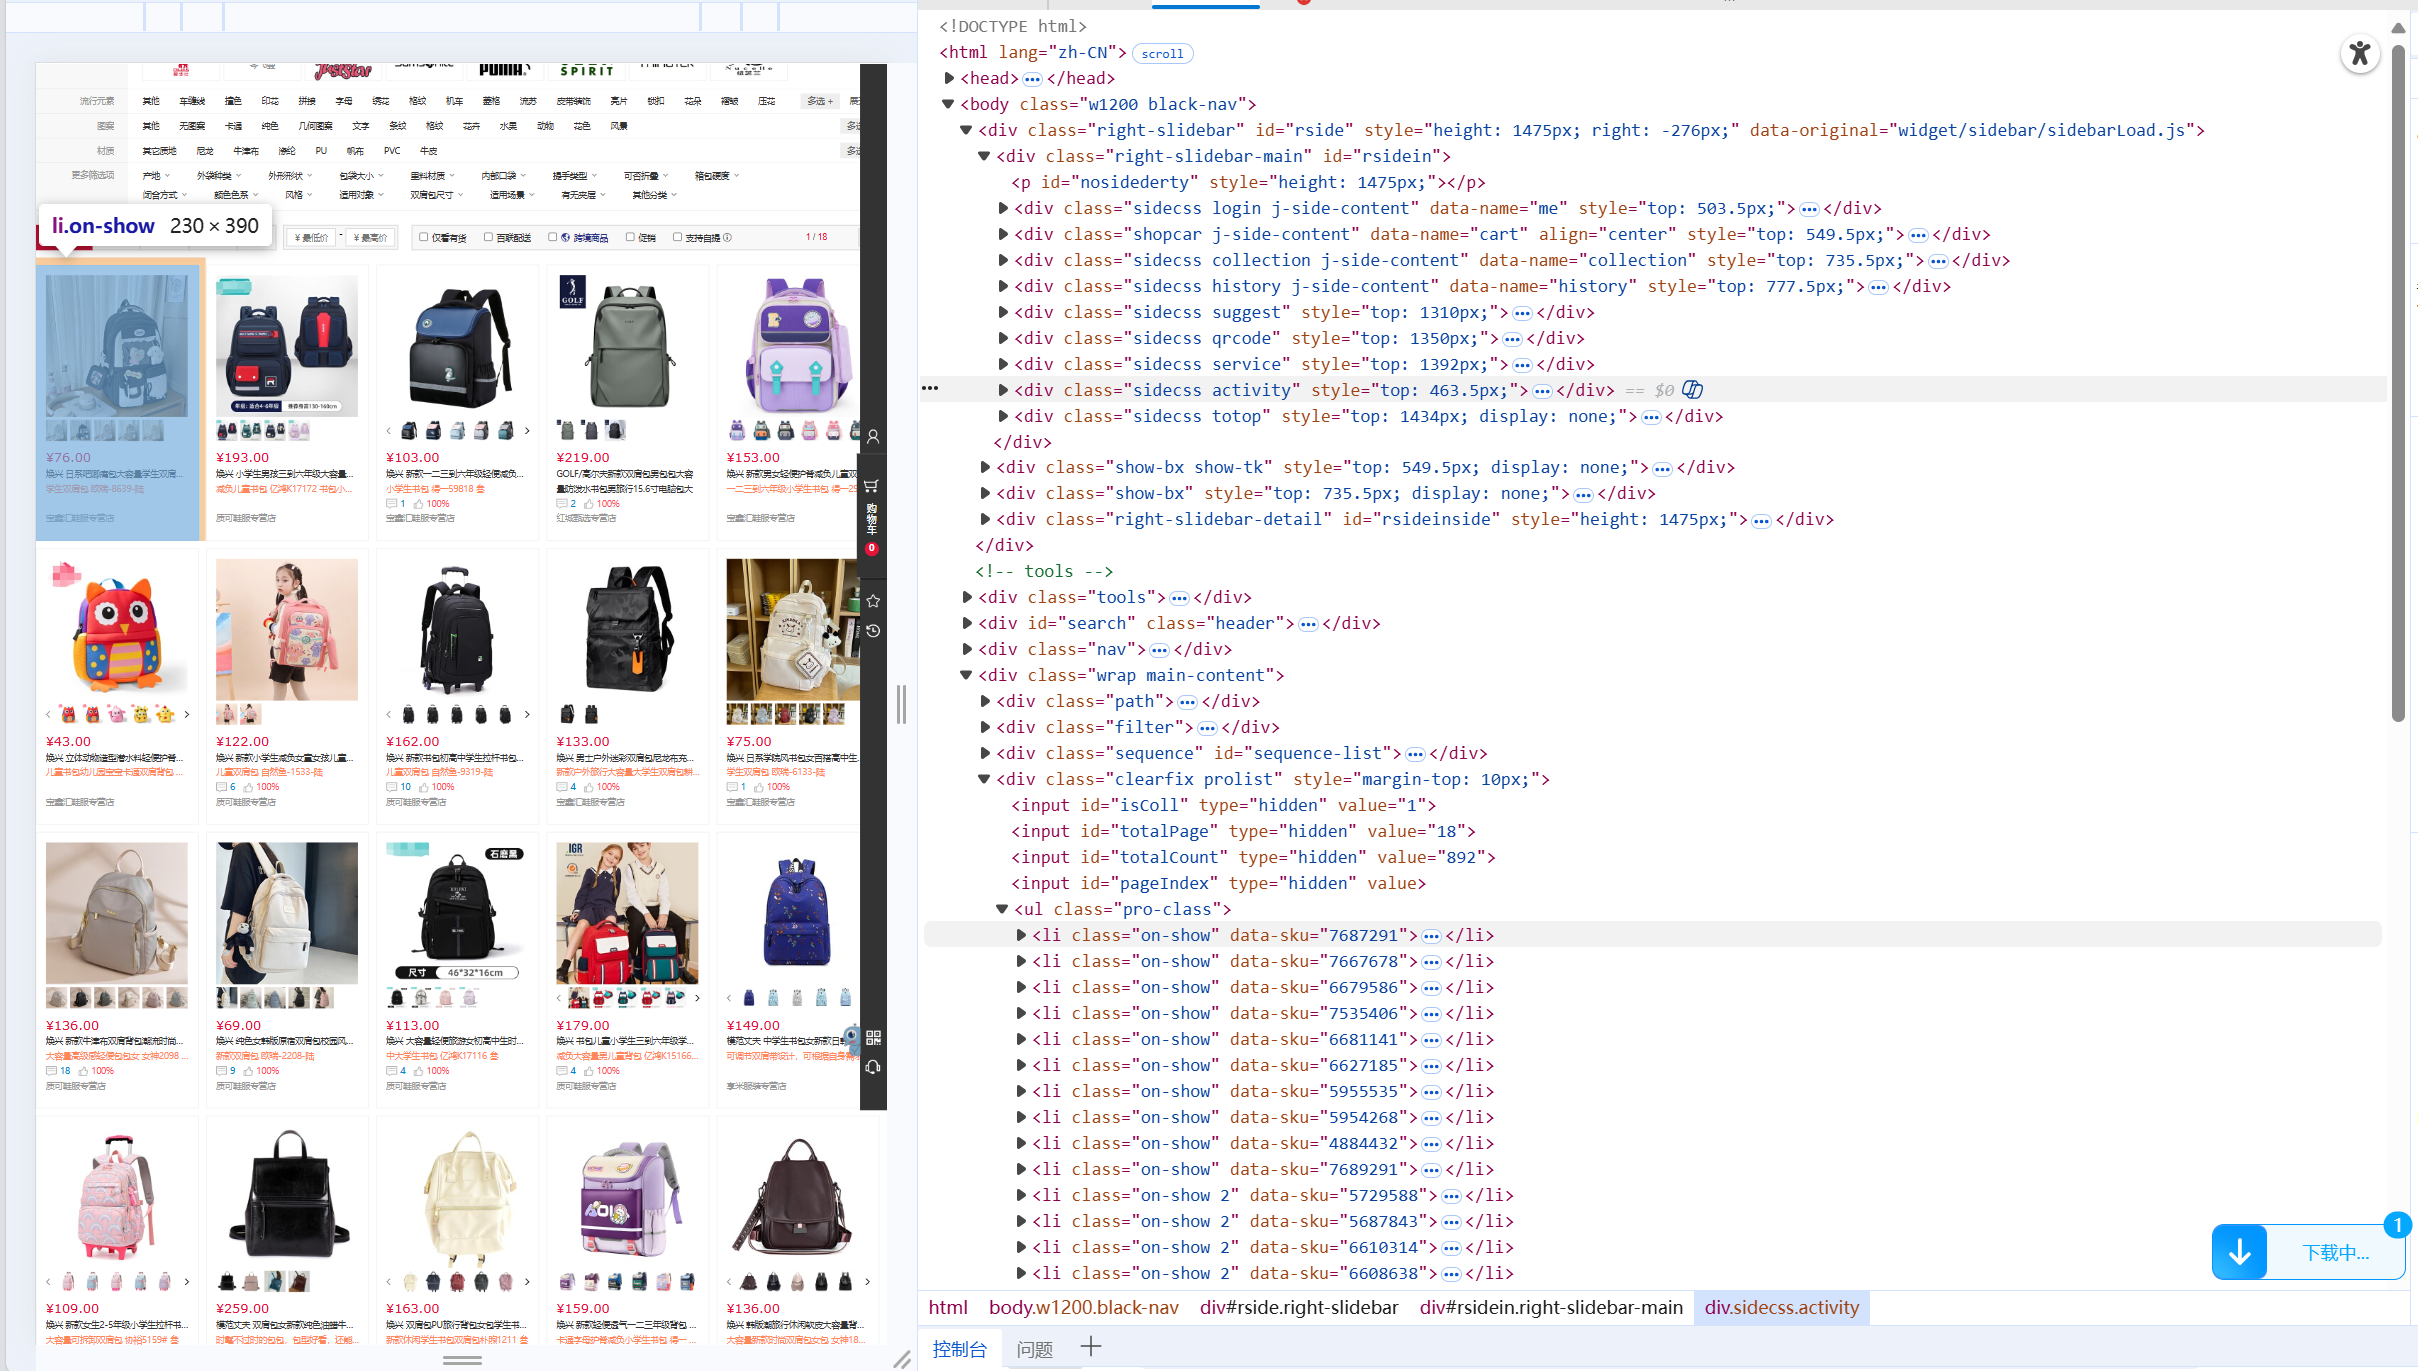The height and width of the screenshot is (1371, 2418).
Task: Open the user login sidebar icon
Action: [873, 437]
